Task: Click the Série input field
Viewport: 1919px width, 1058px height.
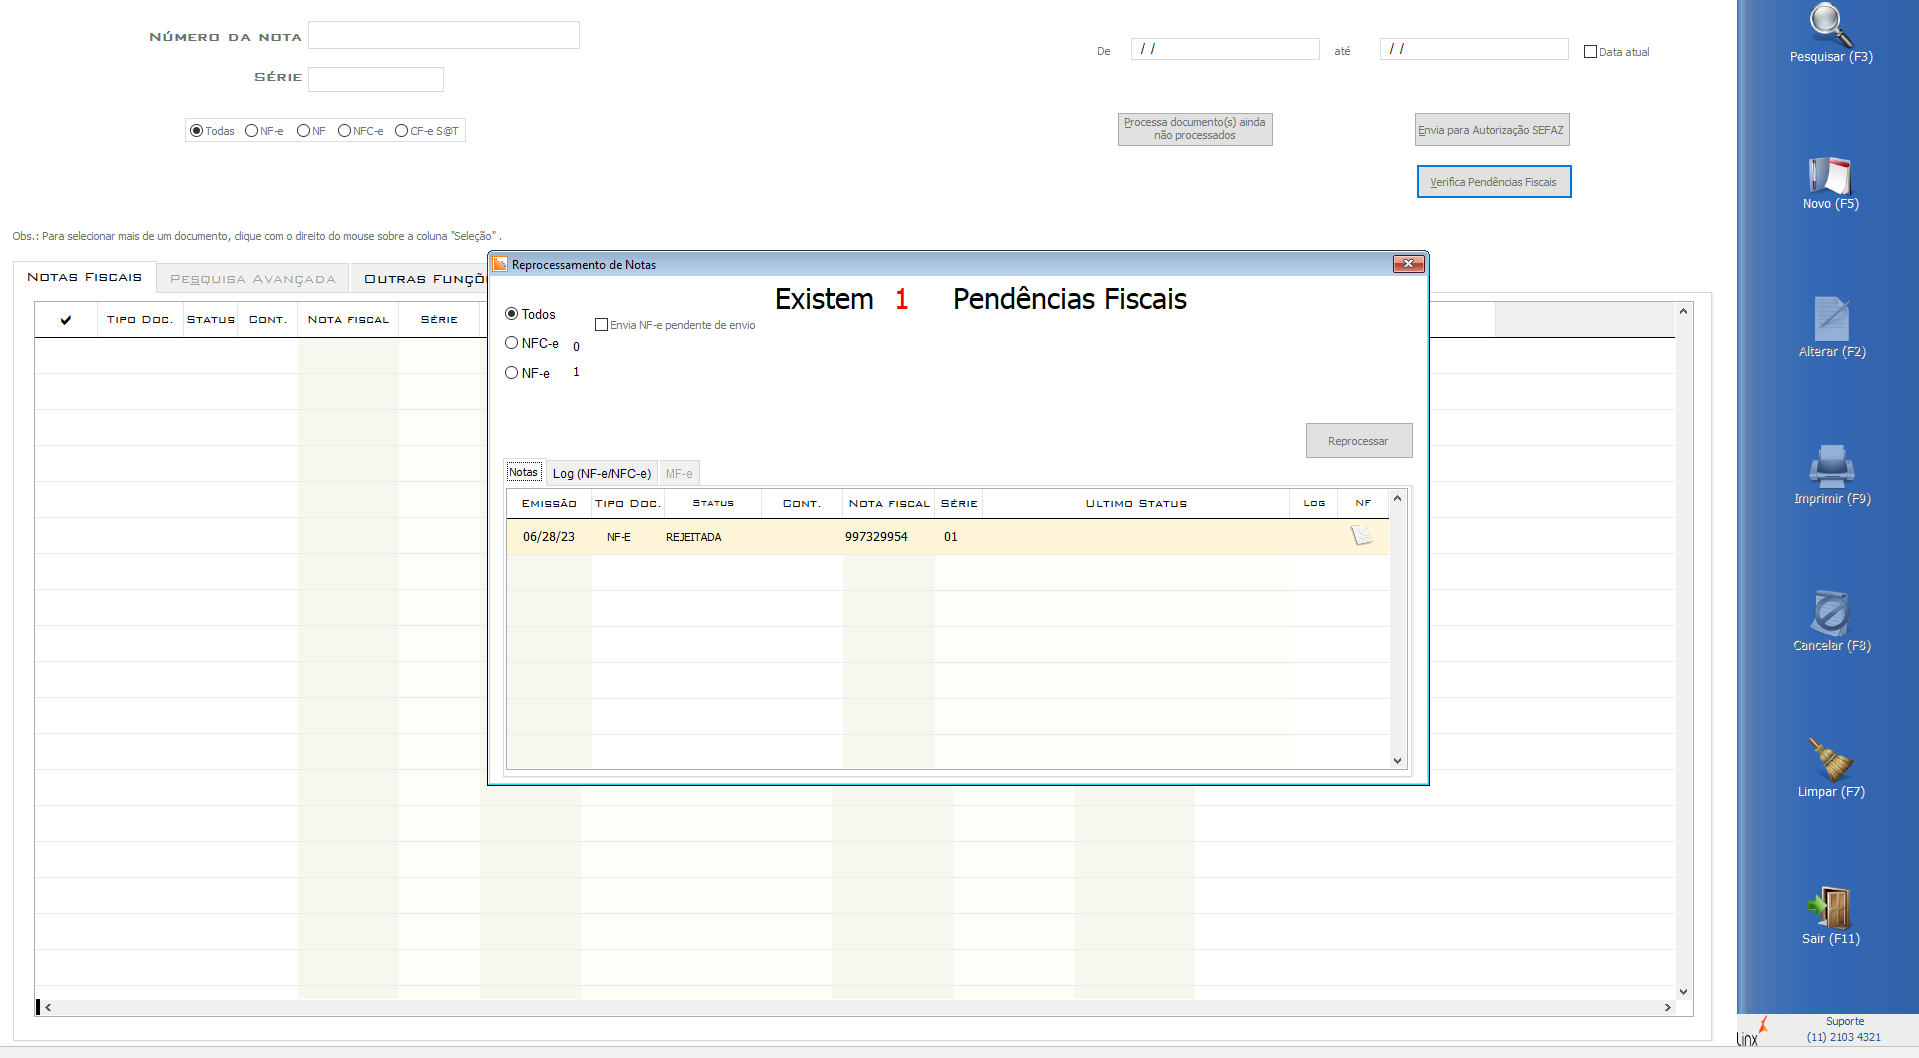Action: (x=376, y=79)
